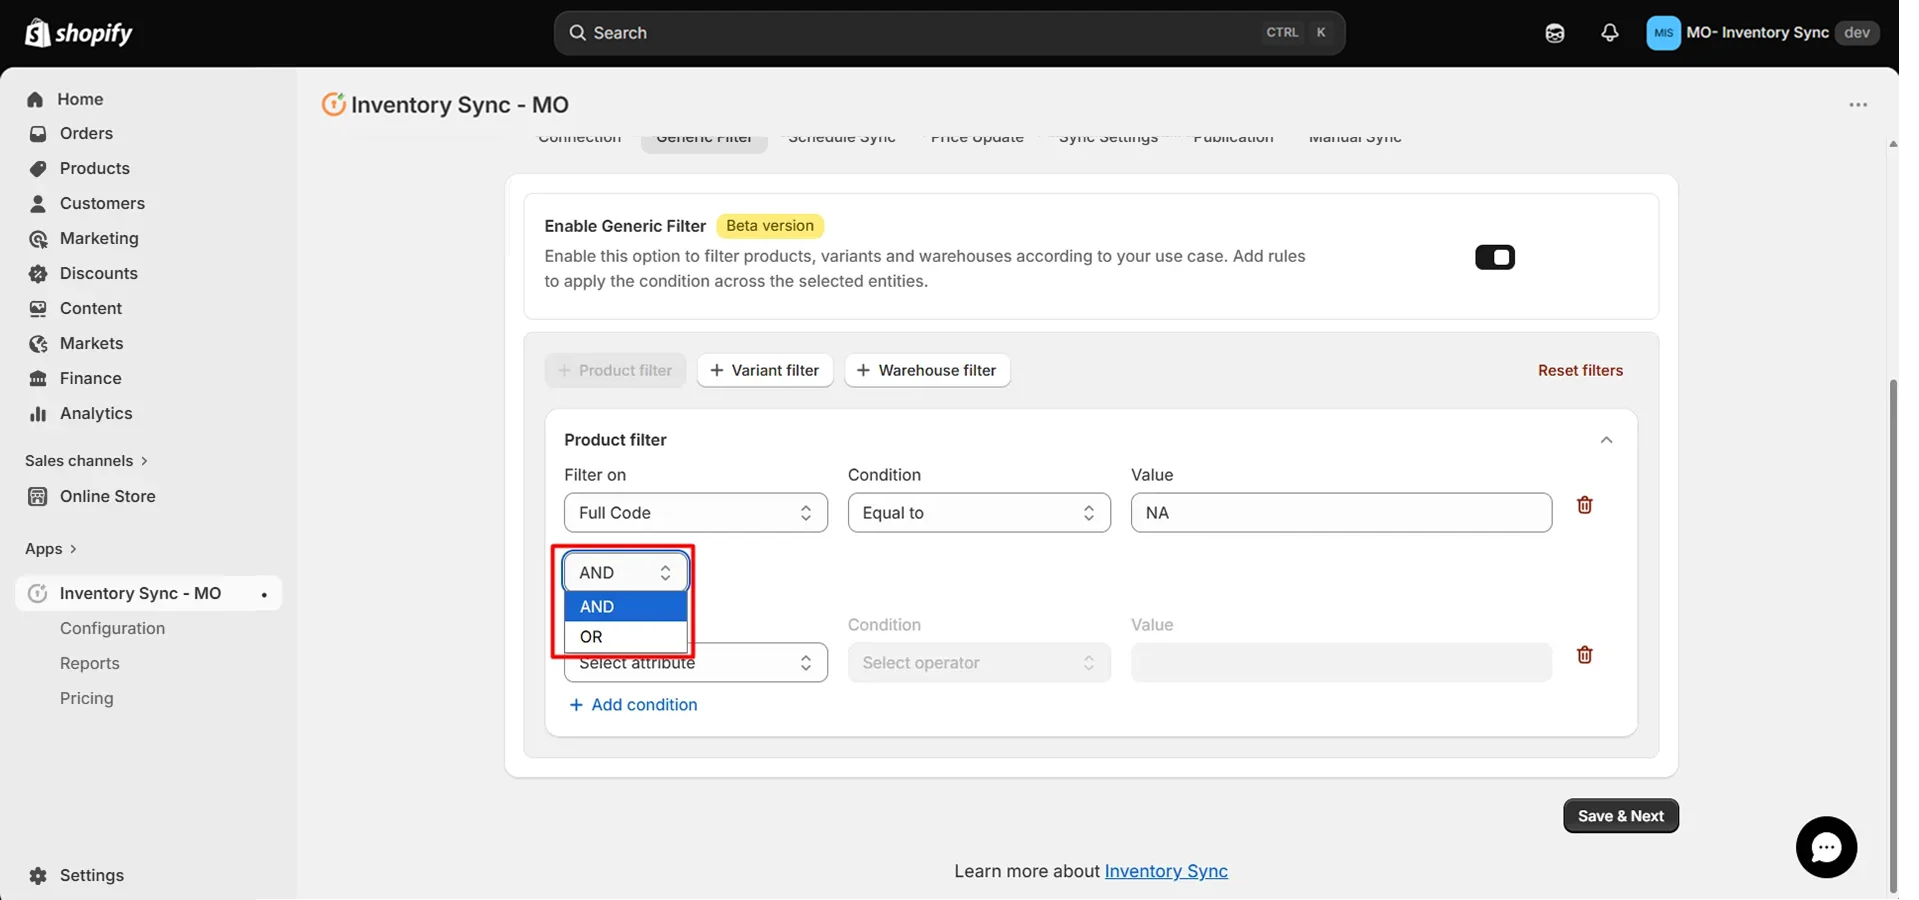This screenshot has width=1919, height=900.
Task: Add a Variant filter
Action: click(x=764, y=370)
